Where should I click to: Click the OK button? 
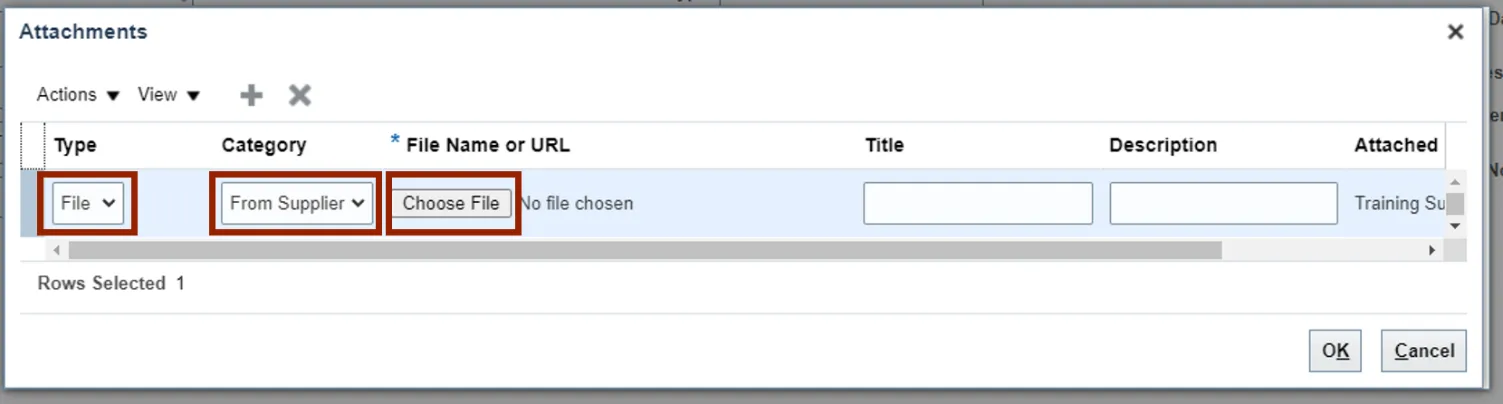1335,351
